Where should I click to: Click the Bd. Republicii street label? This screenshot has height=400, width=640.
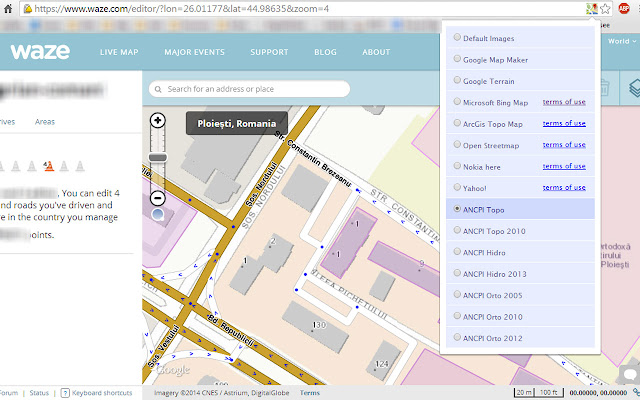tap(231, 331)
